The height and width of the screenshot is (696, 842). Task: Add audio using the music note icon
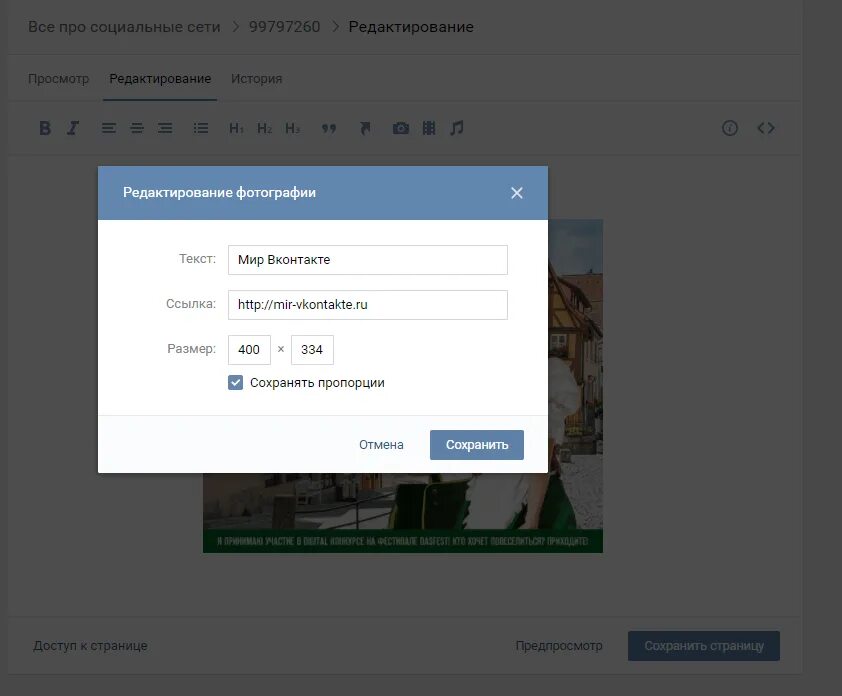pos(456,128)
